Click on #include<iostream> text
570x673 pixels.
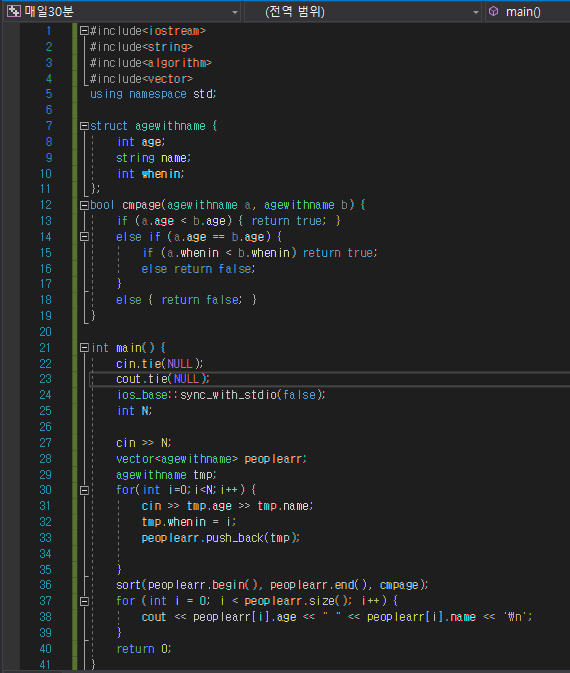click(148, 31)
